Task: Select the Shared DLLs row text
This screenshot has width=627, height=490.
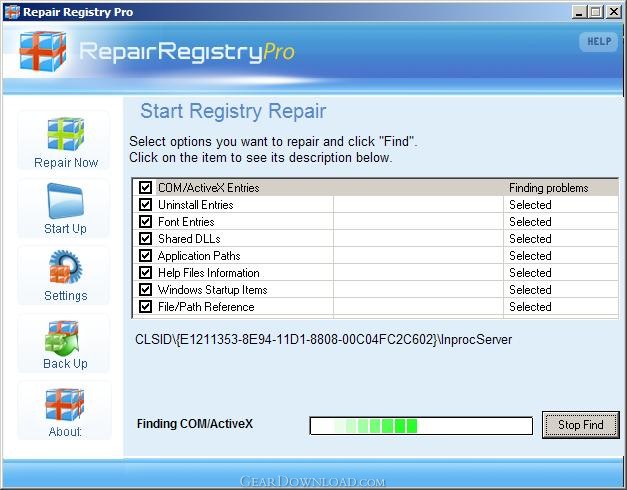Action: 189,239
